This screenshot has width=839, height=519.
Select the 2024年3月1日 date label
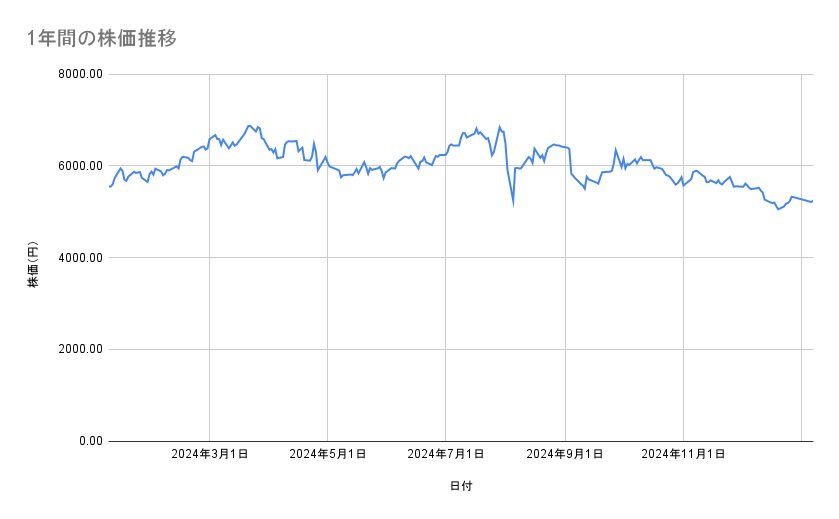209,454
